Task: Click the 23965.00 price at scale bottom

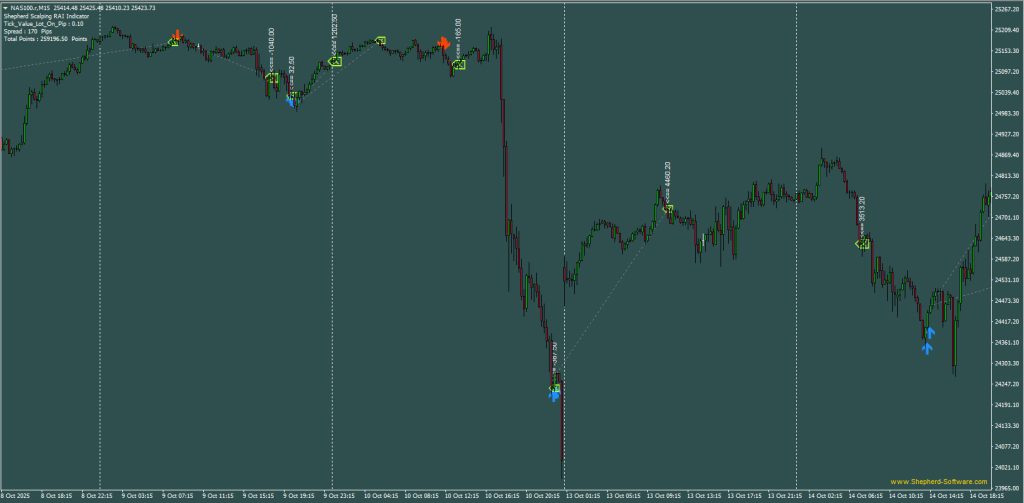Action: click(1006, 488)
